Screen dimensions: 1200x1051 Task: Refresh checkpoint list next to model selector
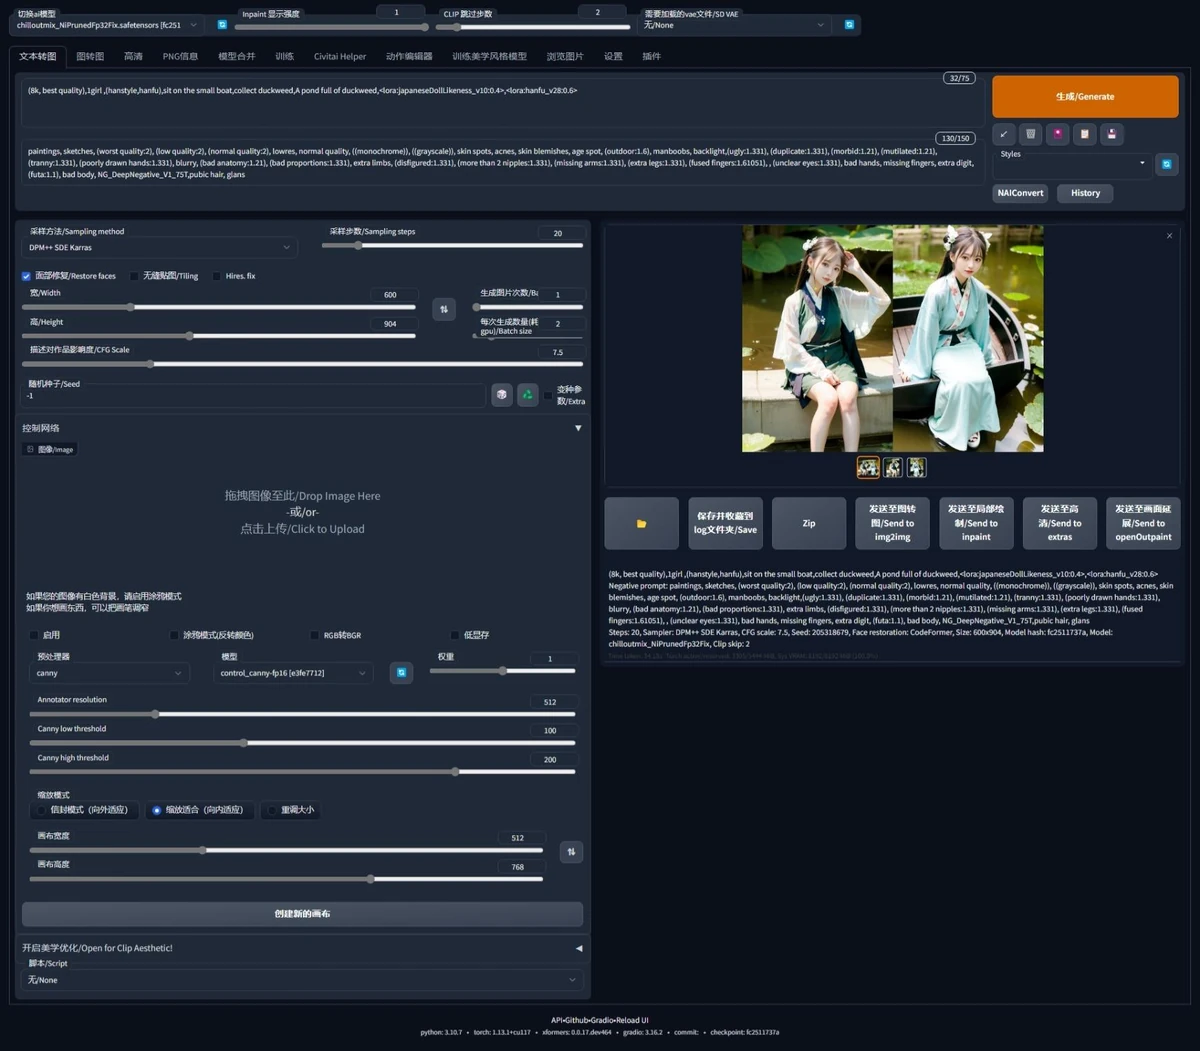click(x=222, y=23)
